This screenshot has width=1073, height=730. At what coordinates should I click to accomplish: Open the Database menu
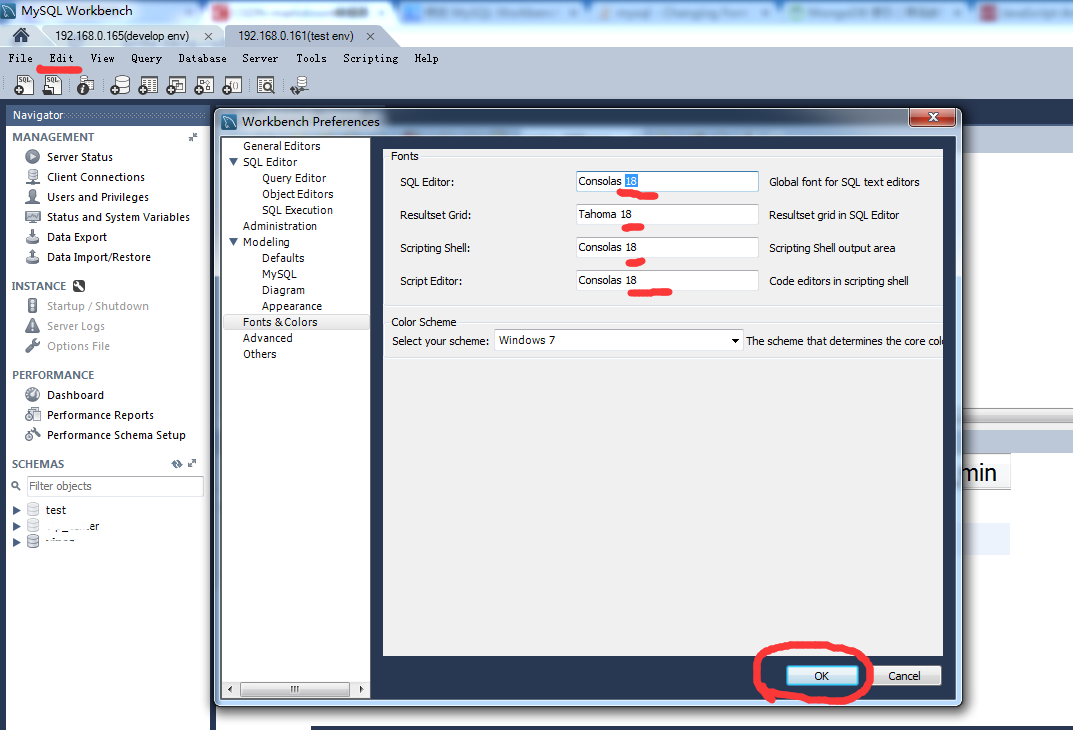(x=203, y=58)
